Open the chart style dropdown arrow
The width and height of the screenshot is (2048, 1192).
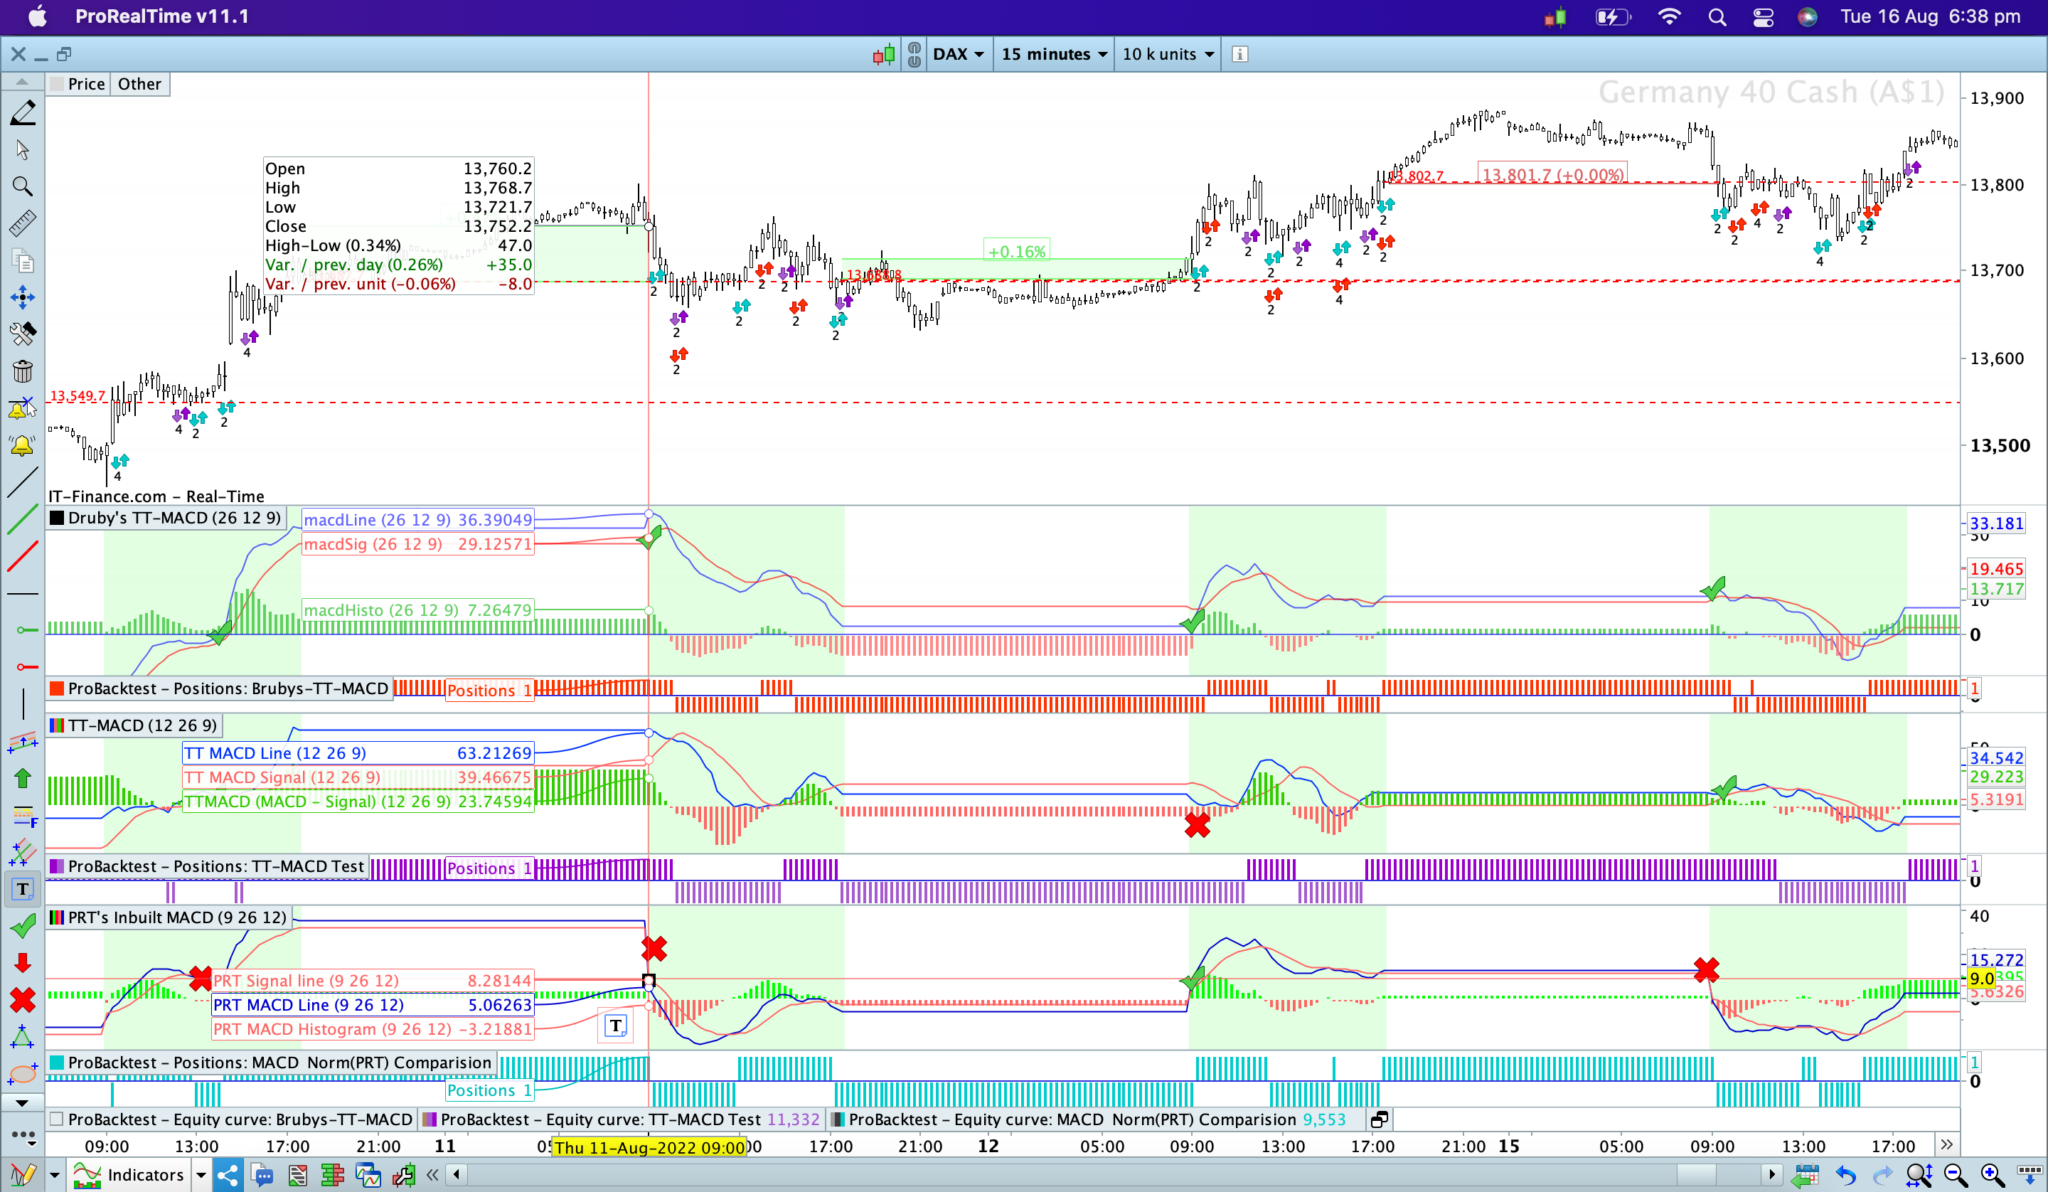click(54, 1175)
